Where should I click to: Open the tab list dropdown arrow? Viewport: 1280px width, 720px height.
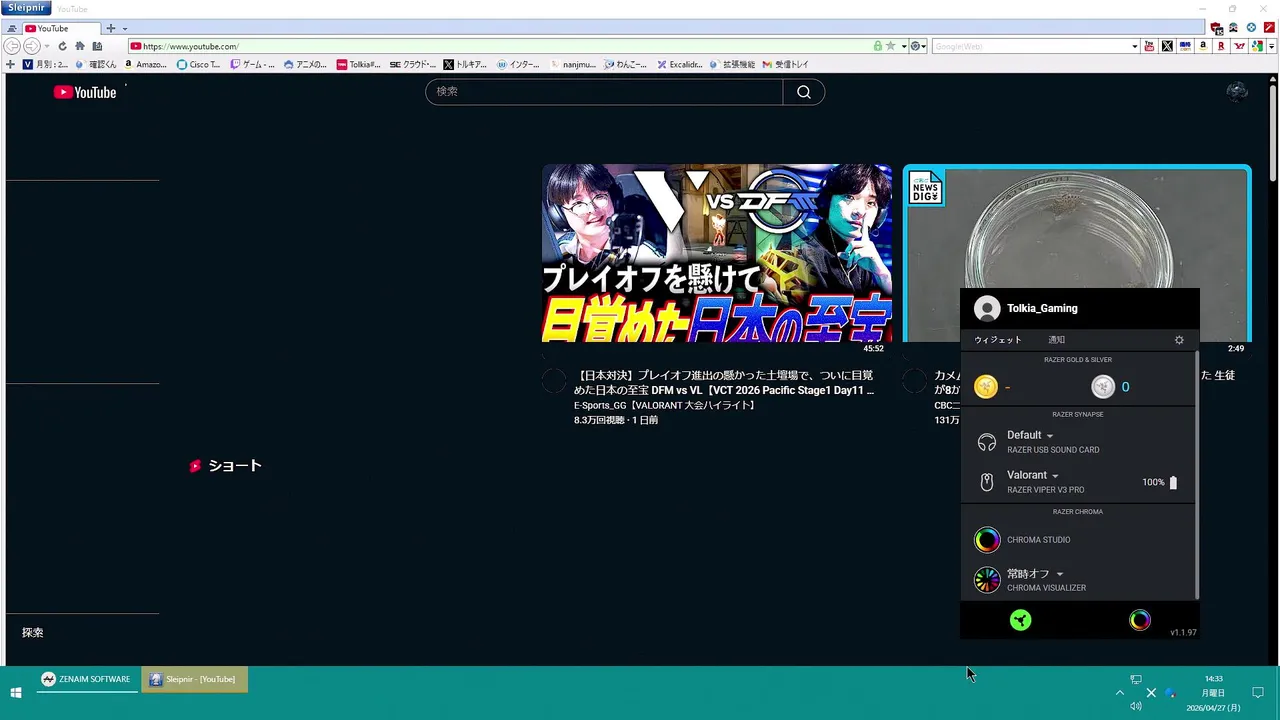(125, 28)
